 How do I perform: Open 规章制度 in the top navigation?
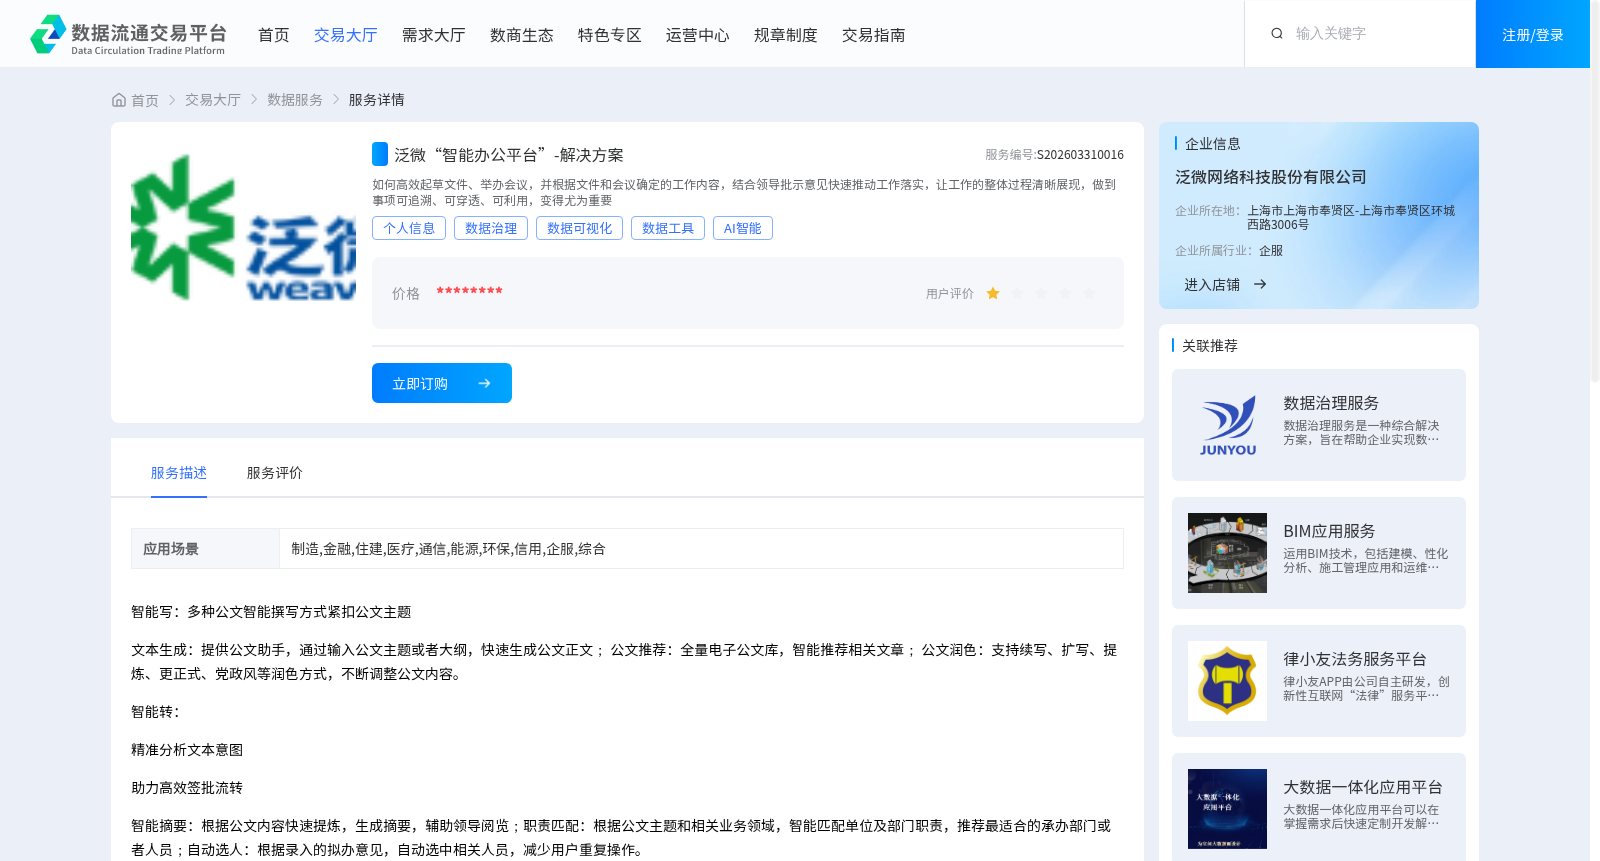(786, 35)
